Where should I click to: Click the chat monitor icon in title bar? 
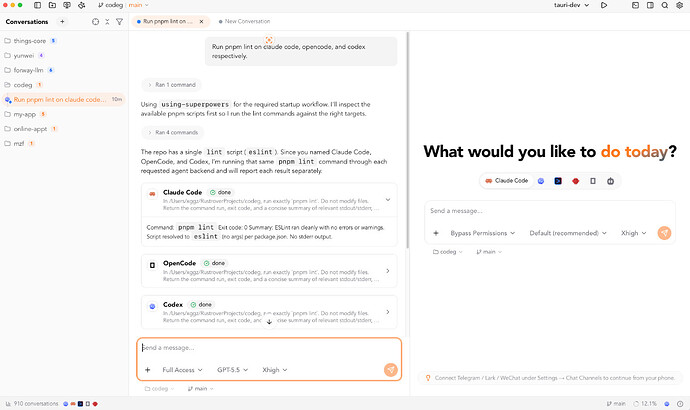pos(67,5)
